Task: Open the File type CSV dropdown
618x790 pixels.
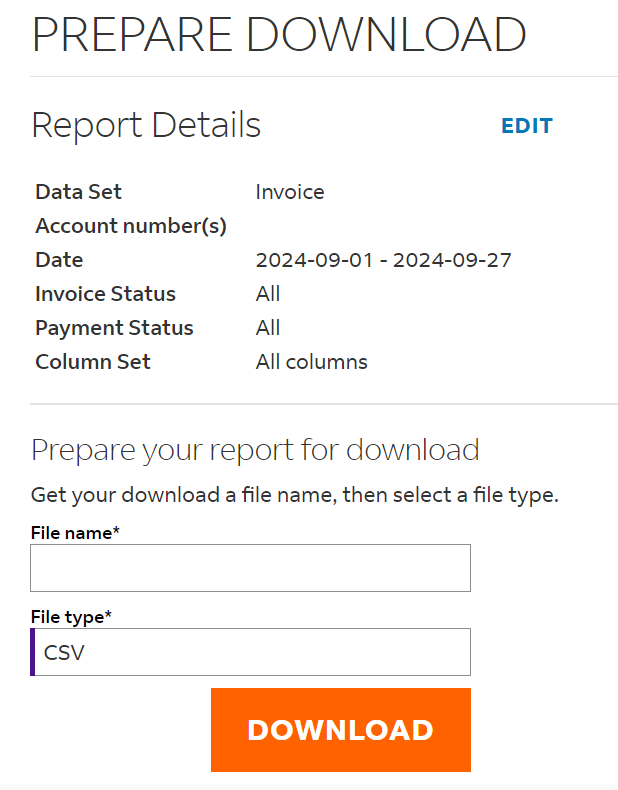Action: tap(250, 652)
